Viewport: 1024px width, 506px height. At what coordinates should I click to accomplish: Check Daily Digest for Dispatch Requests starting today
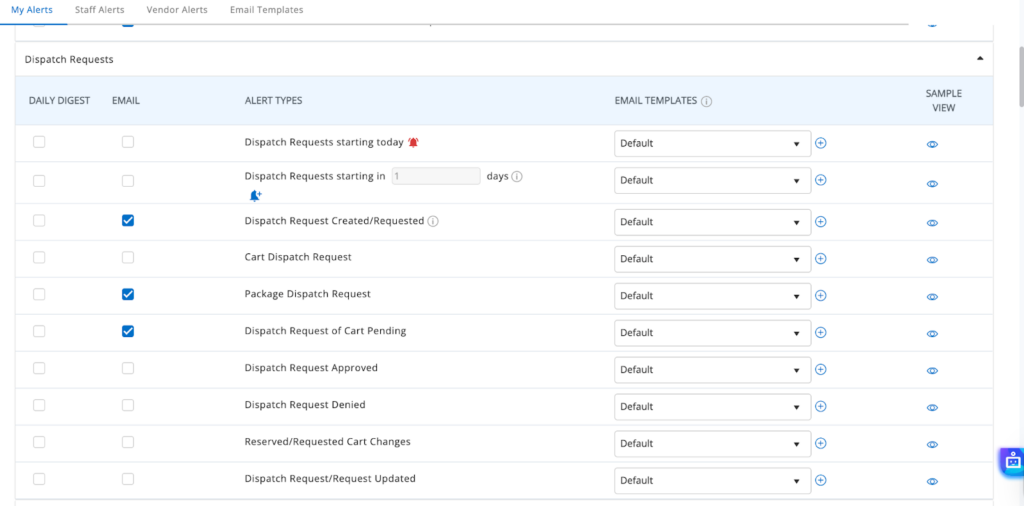[39, 142]
